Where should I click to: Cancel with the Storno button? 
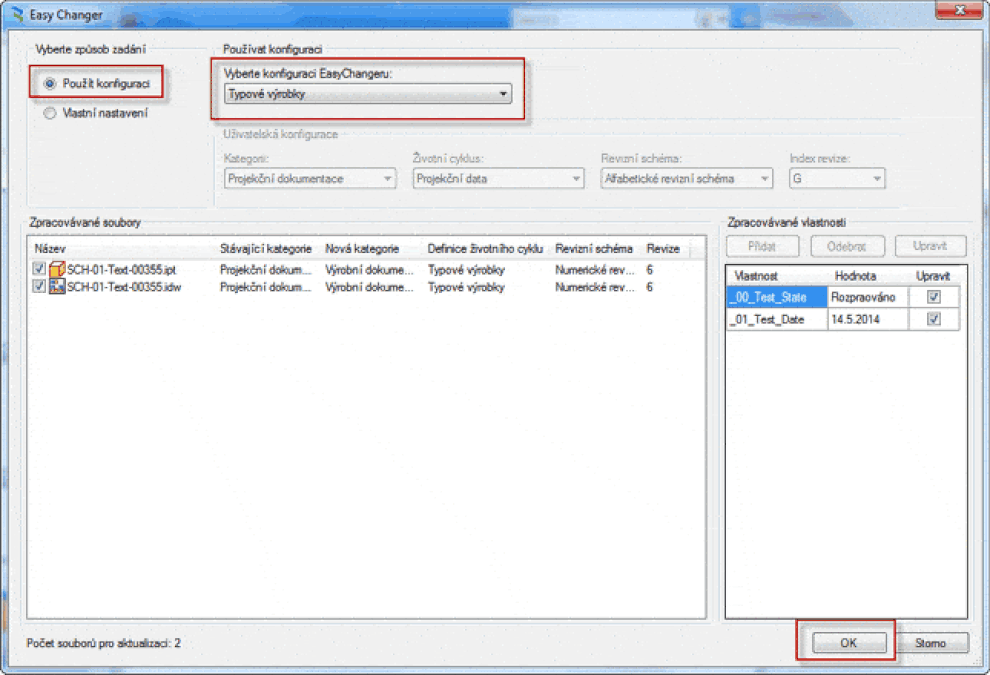(931, 643)
